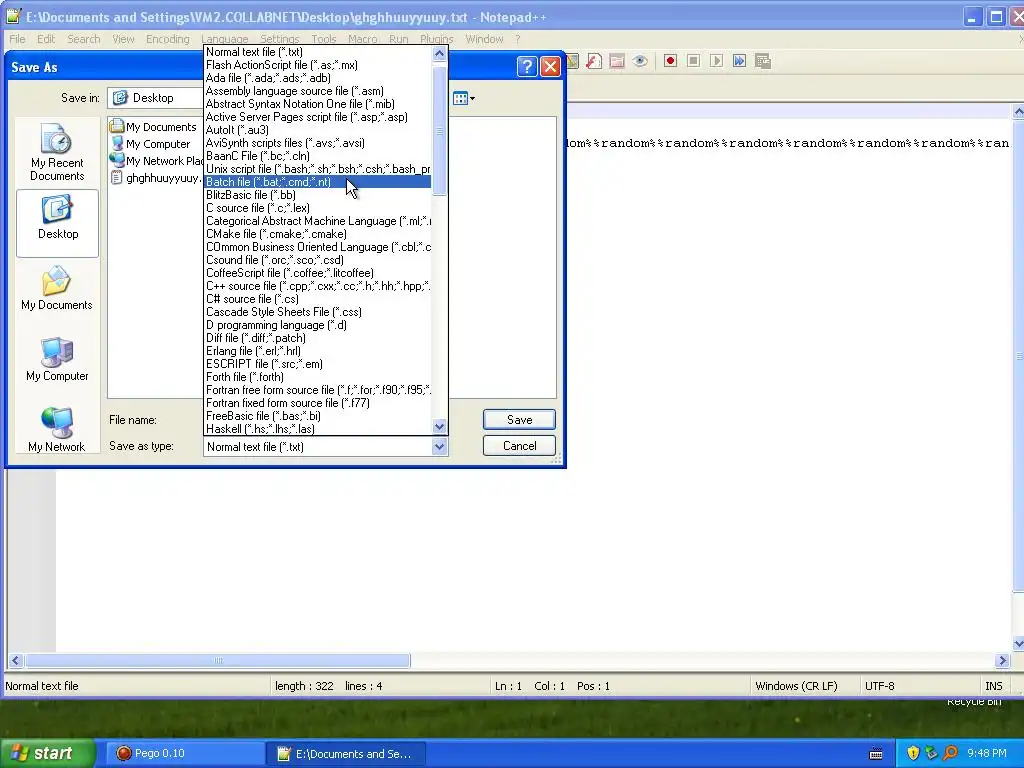
Task: Click the type list scroll-up arrow
Action: [x=440, y=54]
